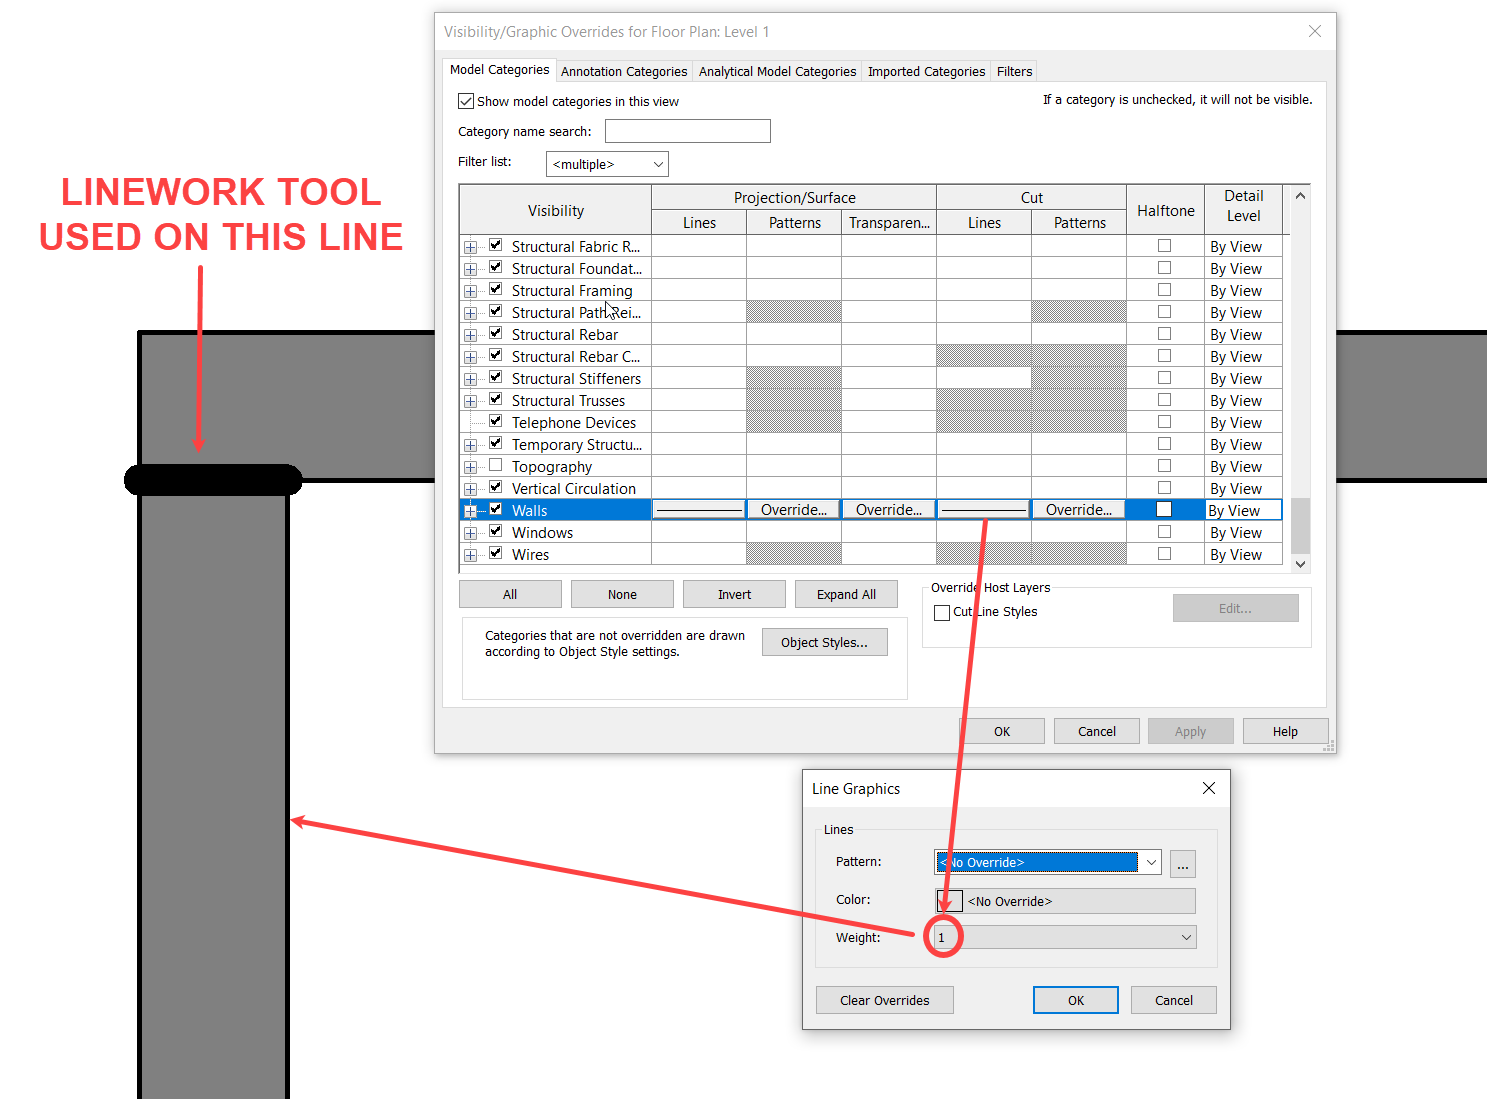Enable the Topography category checkbox

(x=496, y=465)
